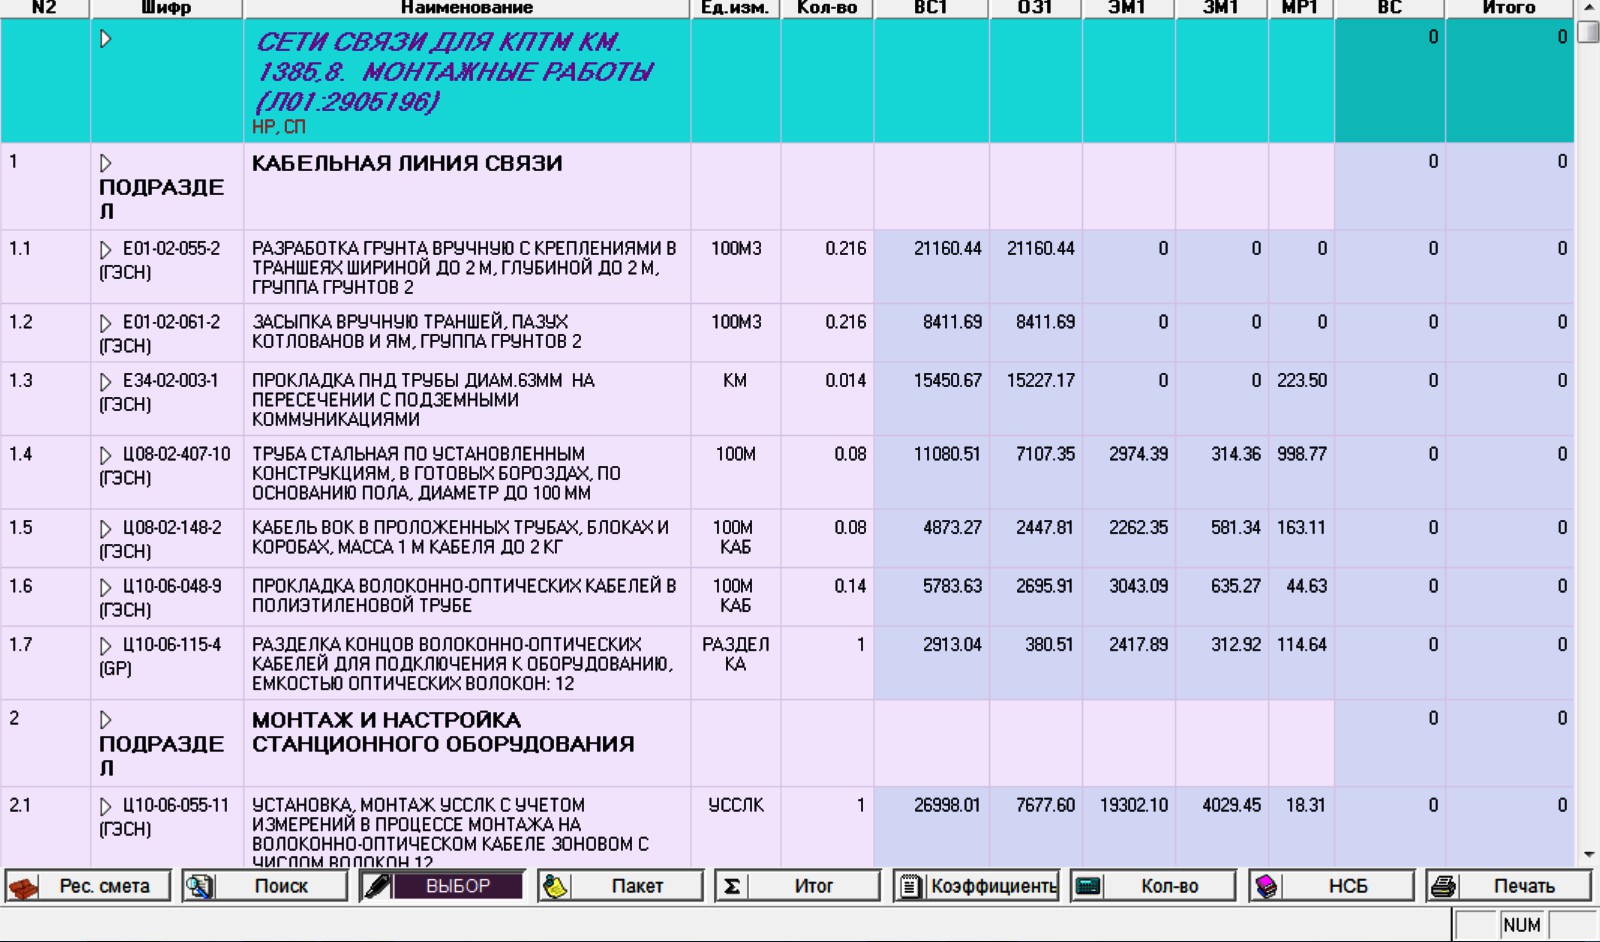1600x942 pixels.
Task: Open the Поиск search button
Action: click(x=265, y=886)
